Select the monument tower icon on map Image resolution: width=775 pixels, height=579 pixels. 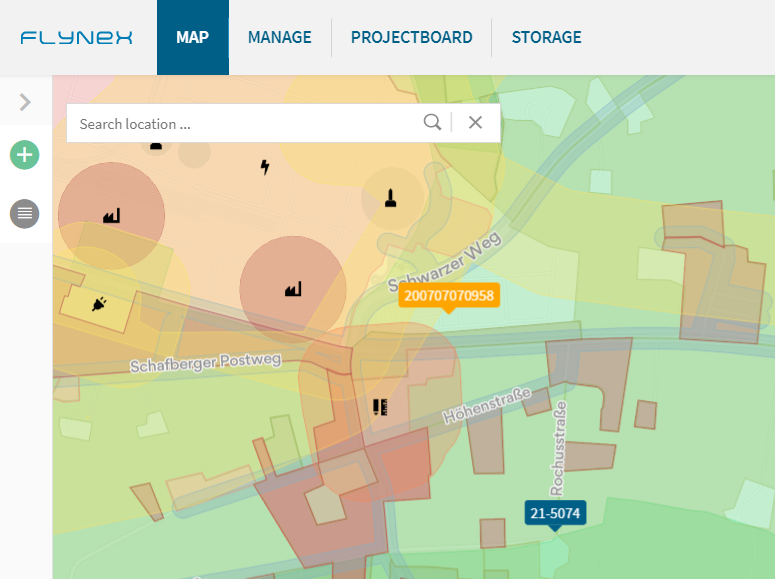tap(390, 198)
